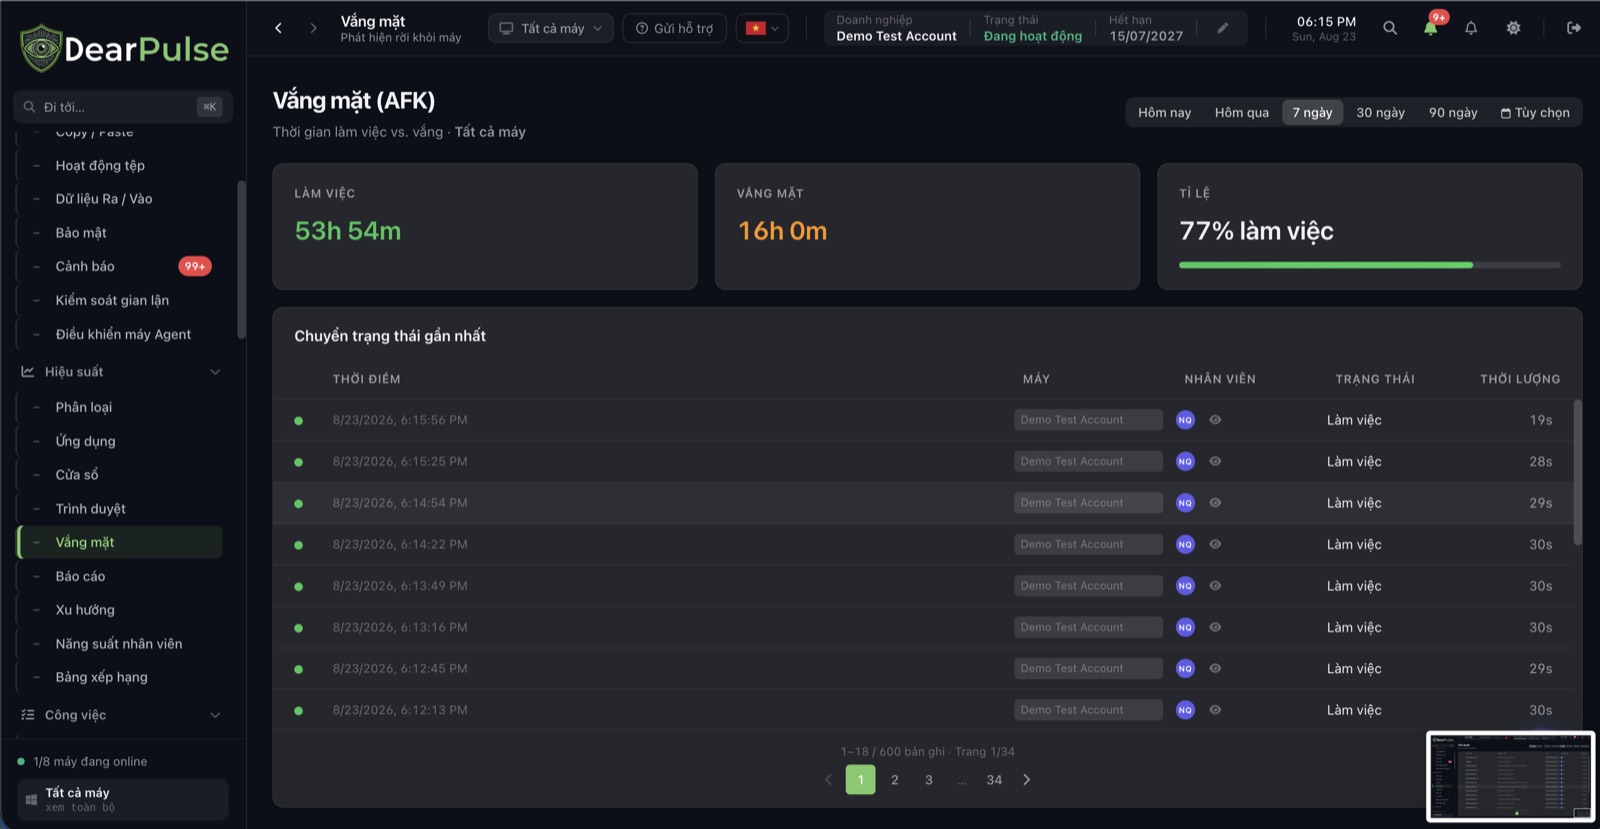The image size is (1600, 829).
Task: Focus the Đi tới search field
Action: pos(123,107)
